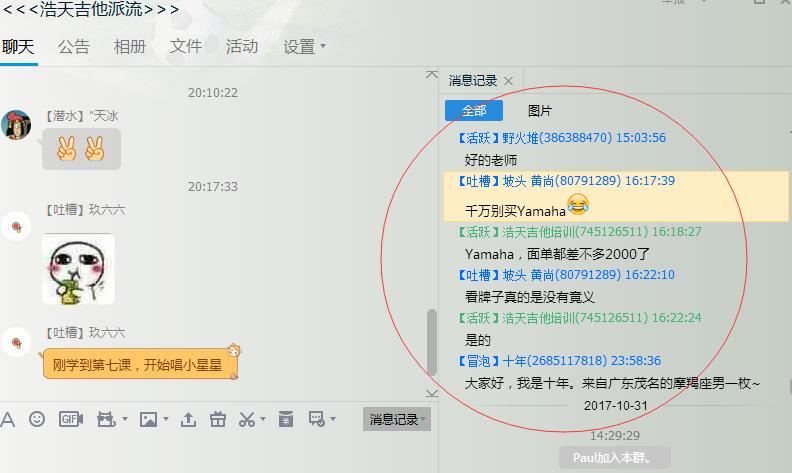Screen dimensions: 792x473
Task: Click the group title 浩天吉他派流
Action: (x=91, y=9)
